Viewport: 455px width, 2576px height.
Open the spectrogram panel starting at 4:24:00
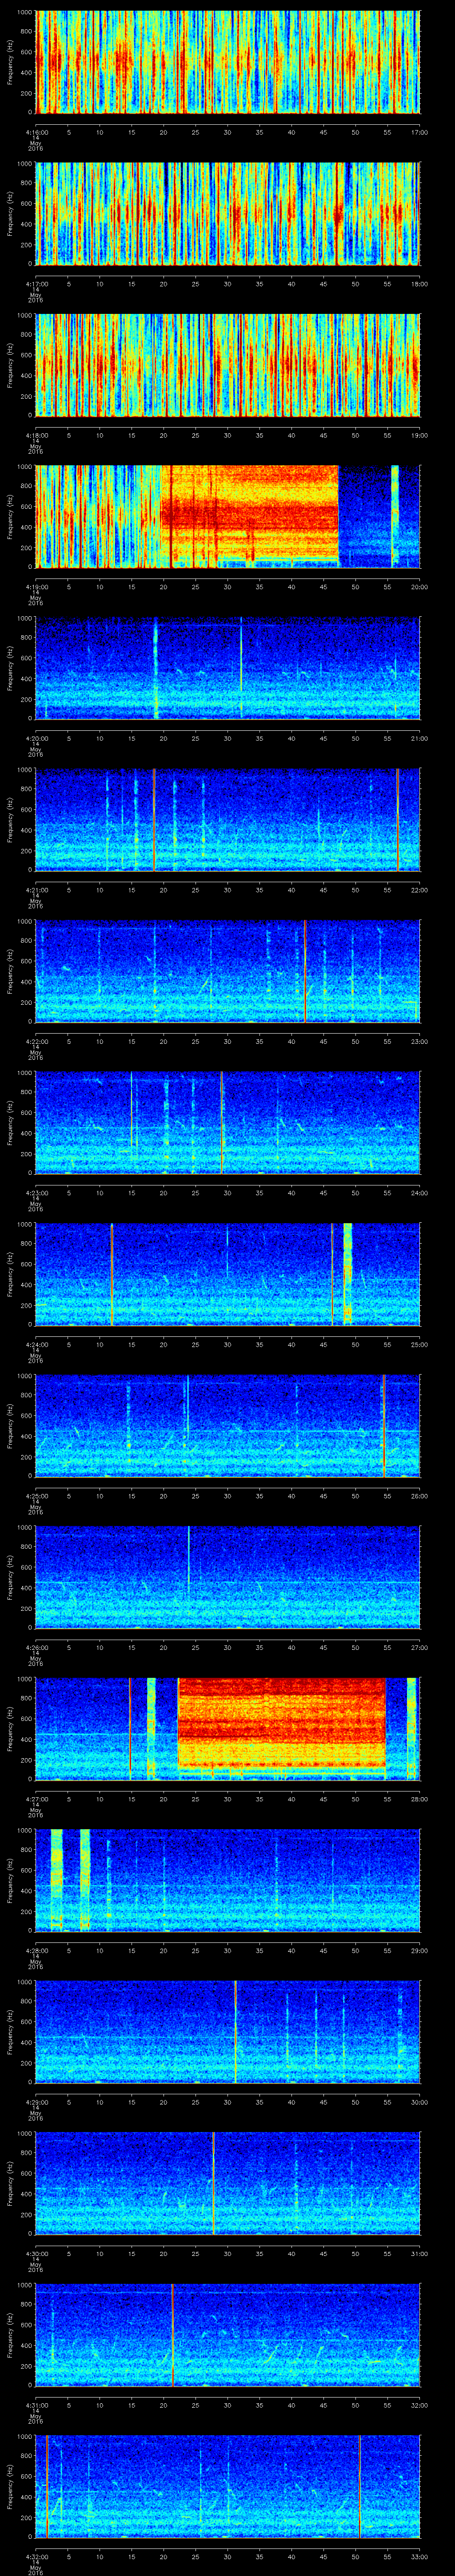[227, 1274]
